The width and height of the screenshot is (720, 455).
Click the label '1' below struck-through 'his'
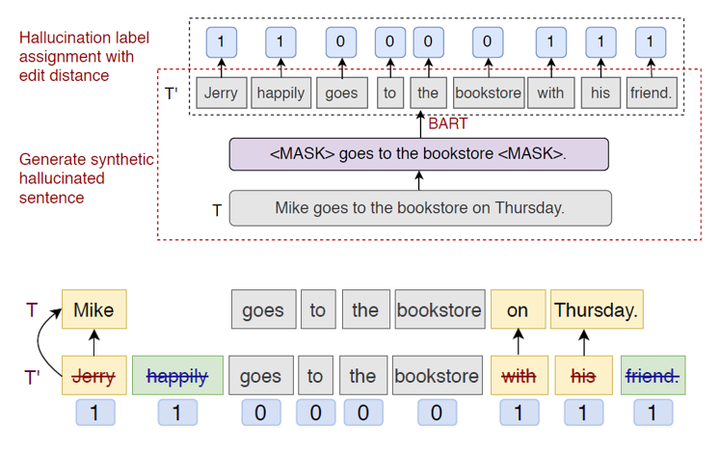click(x=584, y=412)
